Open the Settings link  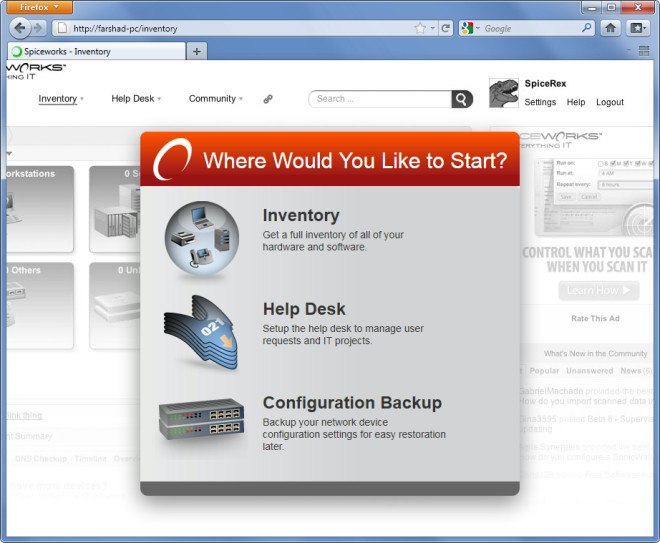[540, 102]
